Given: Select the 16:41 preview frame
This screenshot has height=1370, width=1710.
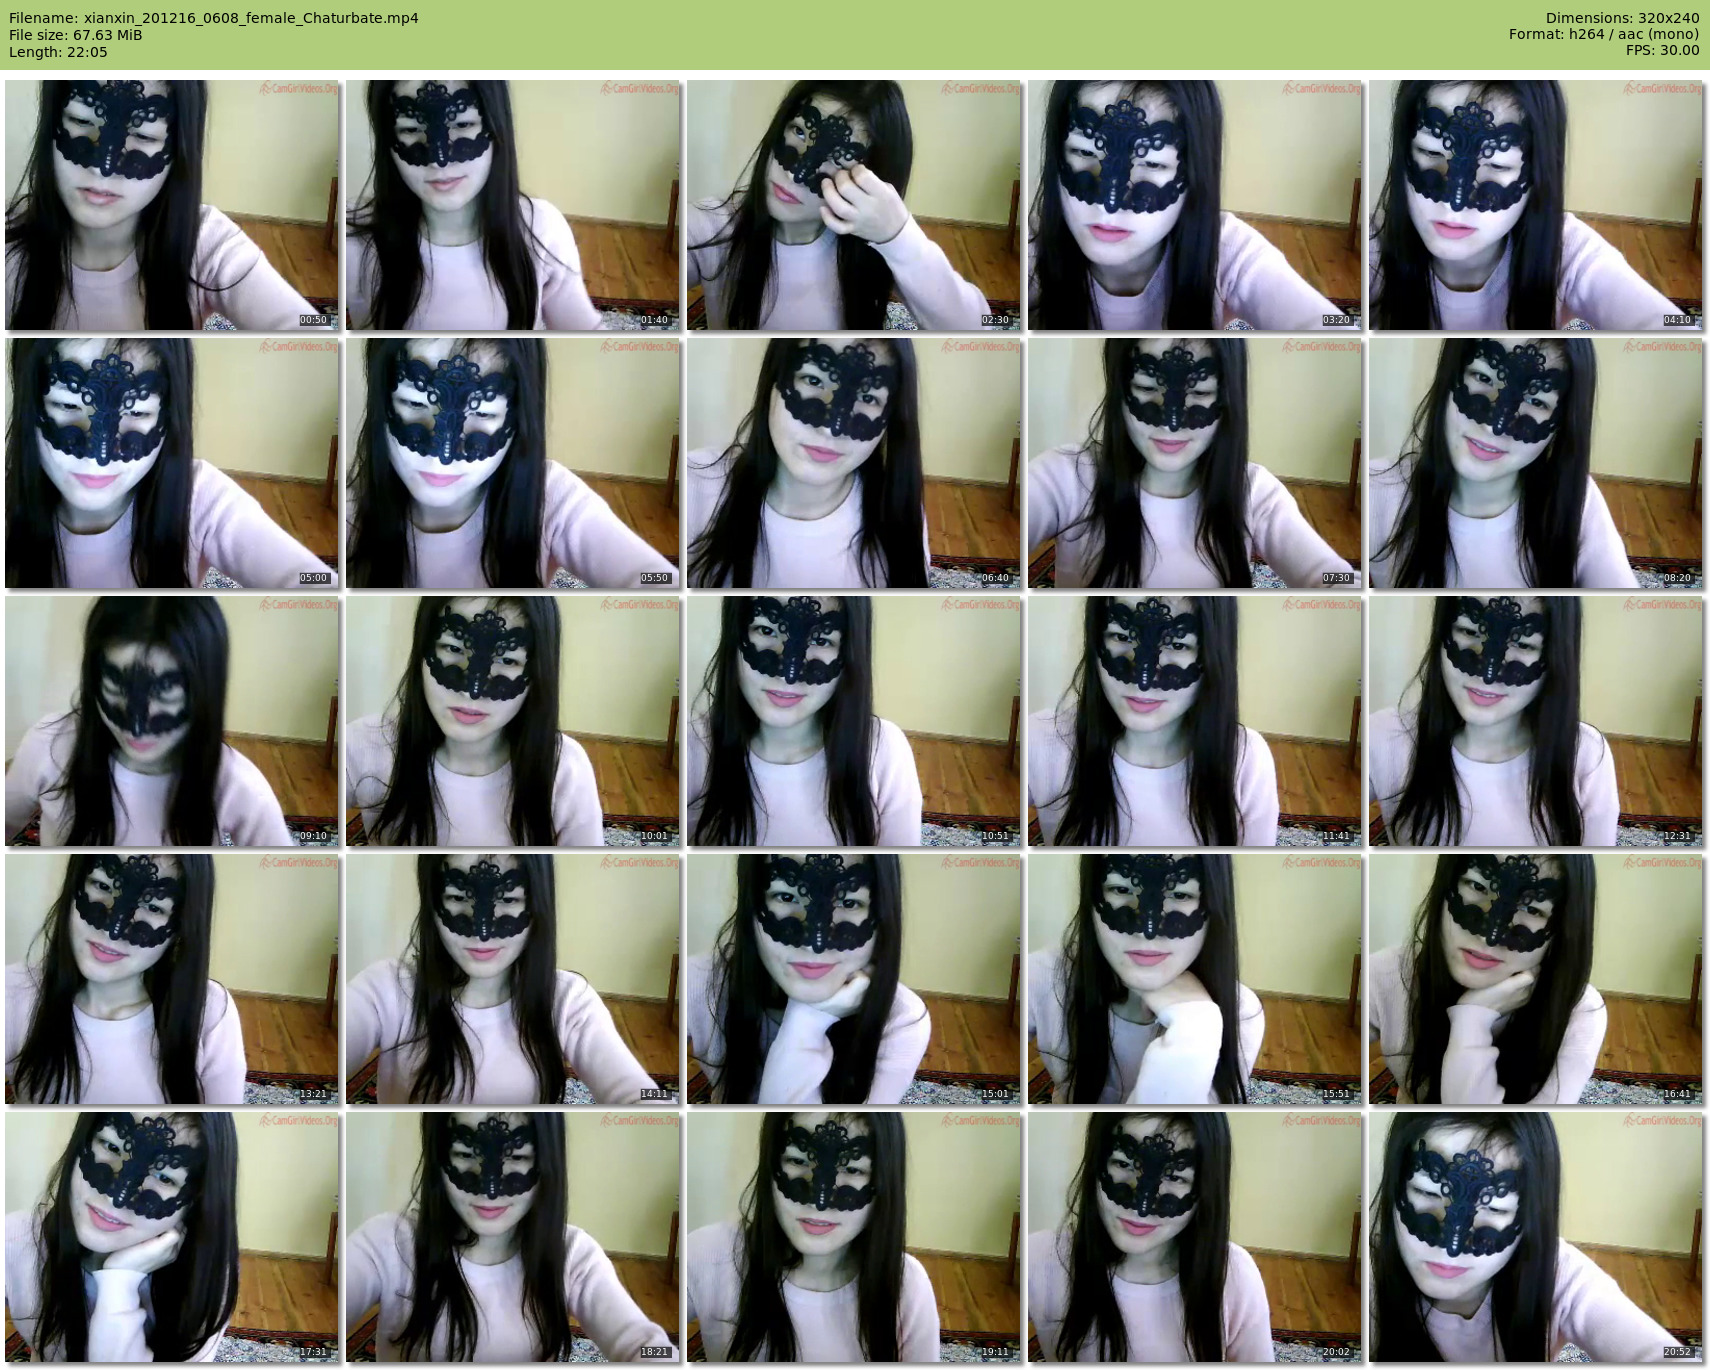Looking at the screenshot, I should (x=1536, y=979).
